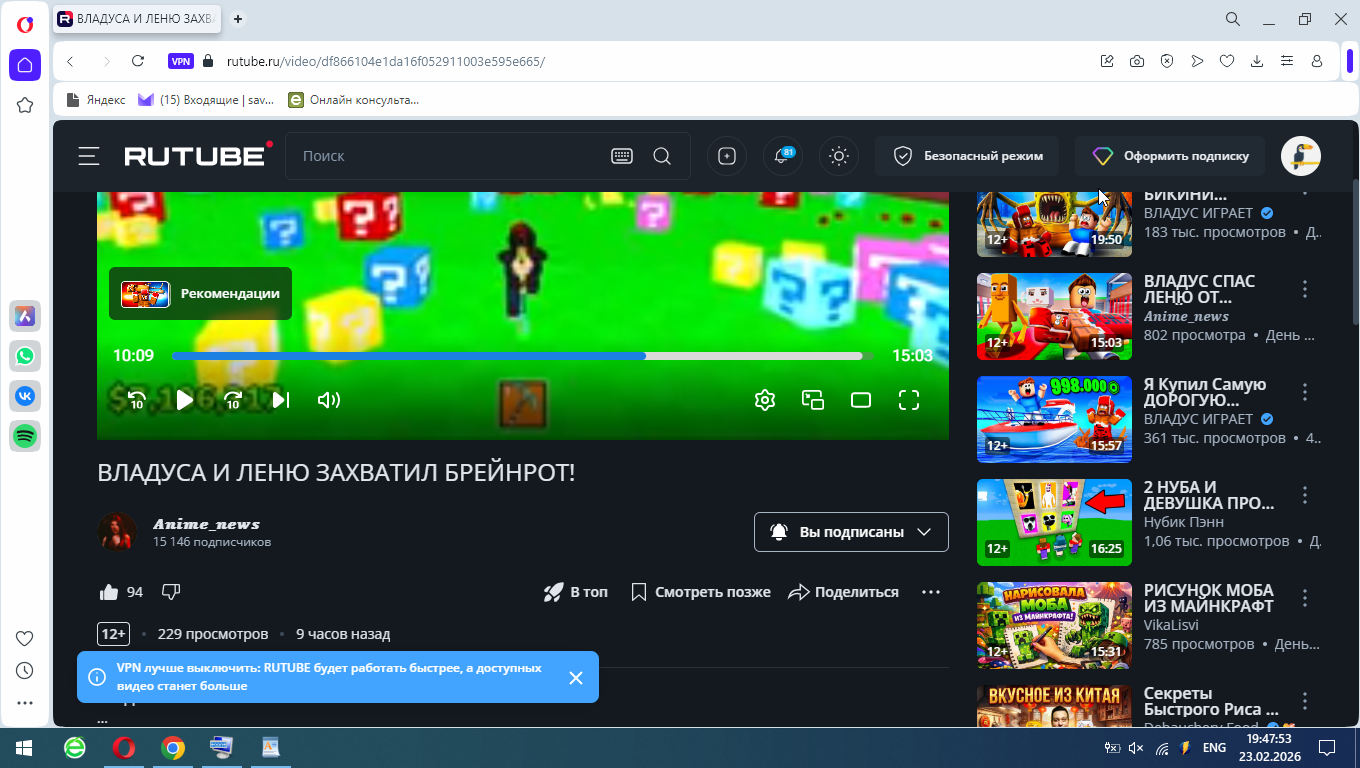
Task: Mute the video player volume
Action: 329,400
